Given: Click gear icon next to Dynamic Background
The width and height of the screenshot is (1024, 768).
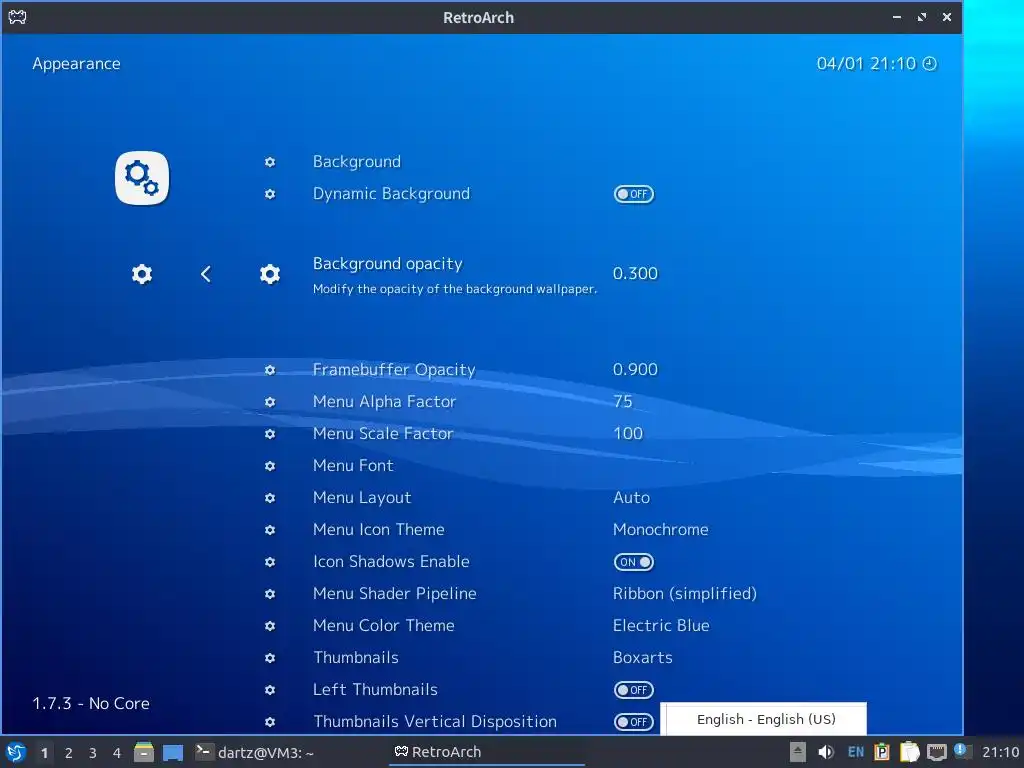Looking at the screenshot, I should (x=270, y=194).
